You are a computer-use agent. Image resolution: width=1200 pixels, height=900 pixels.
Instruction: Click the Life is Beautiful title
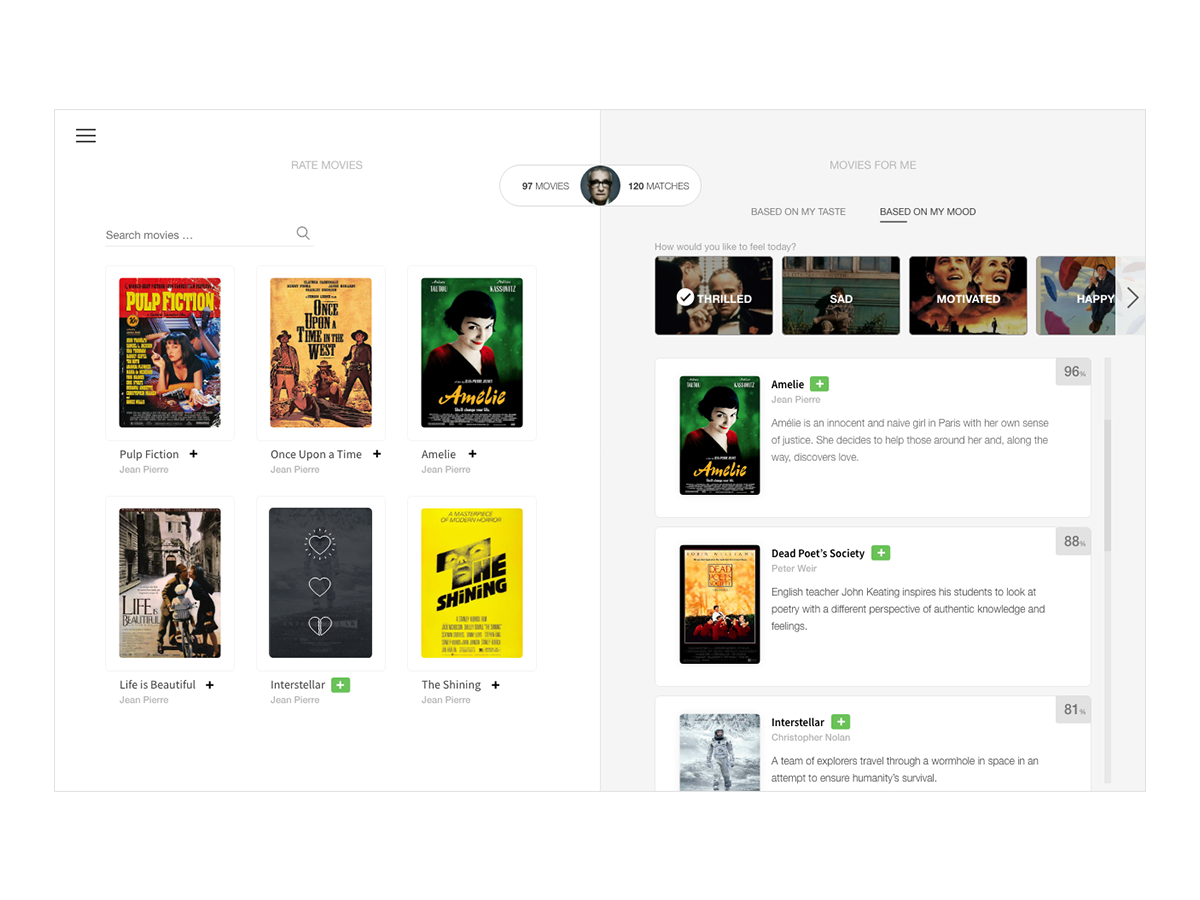tap(158, 685)
